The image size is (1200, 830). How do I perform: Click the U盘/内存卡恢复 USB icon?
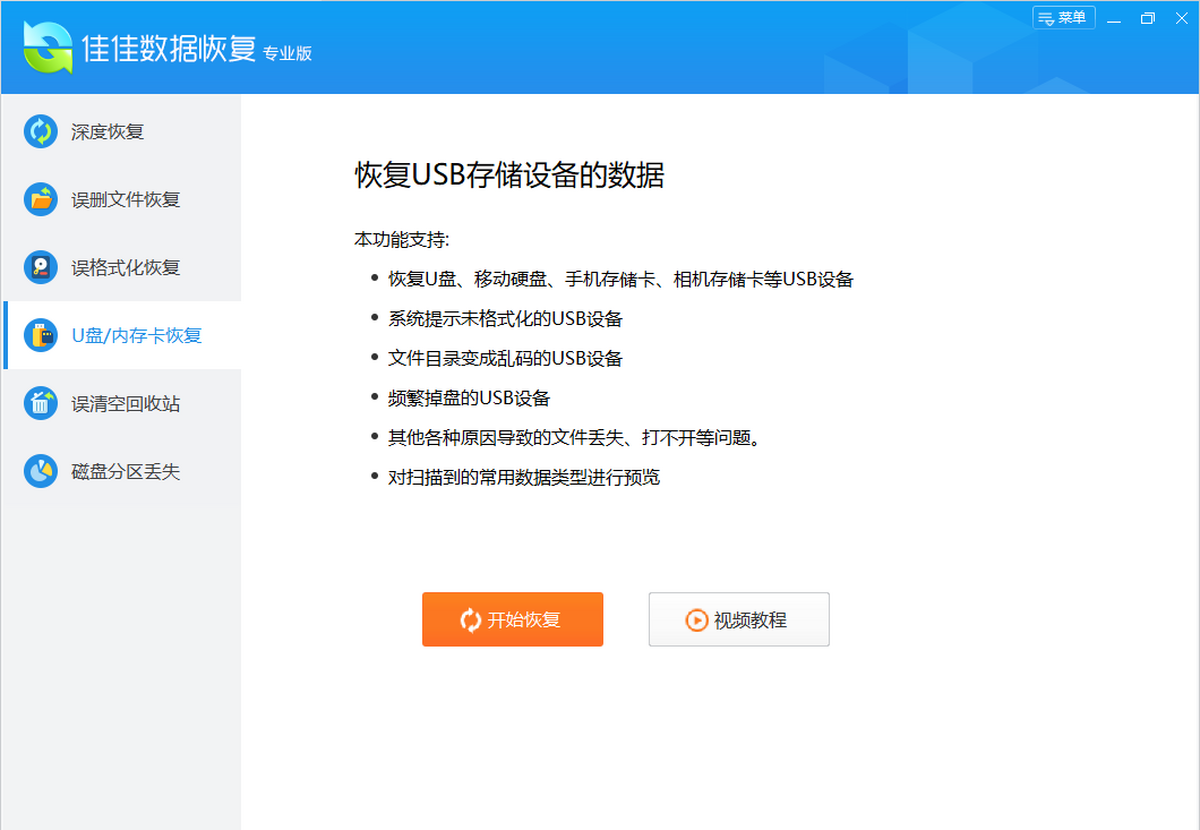click(41, 335)
